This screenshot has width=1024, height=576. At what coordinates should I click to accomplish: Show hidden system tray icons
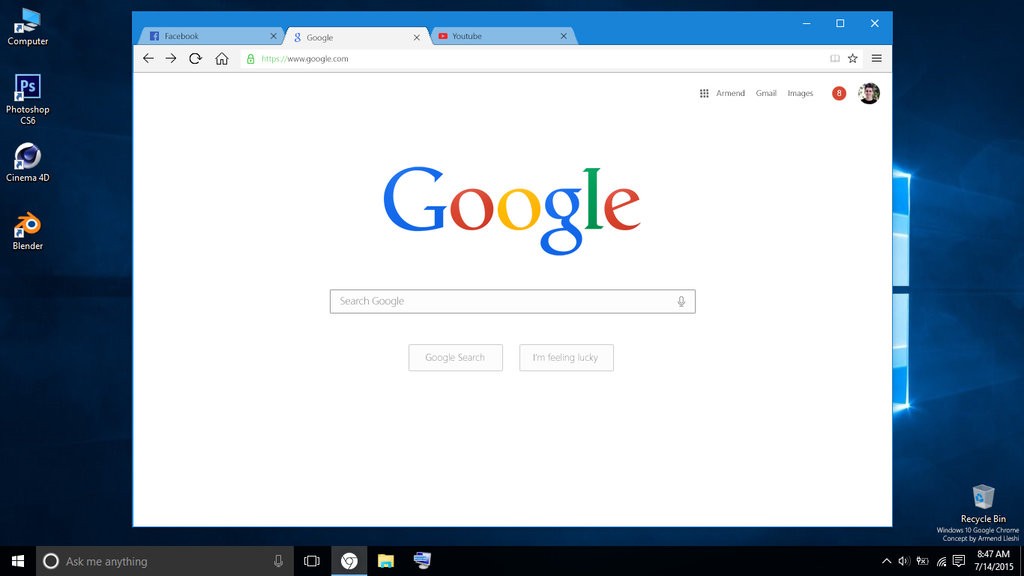[x=886, y=561]
